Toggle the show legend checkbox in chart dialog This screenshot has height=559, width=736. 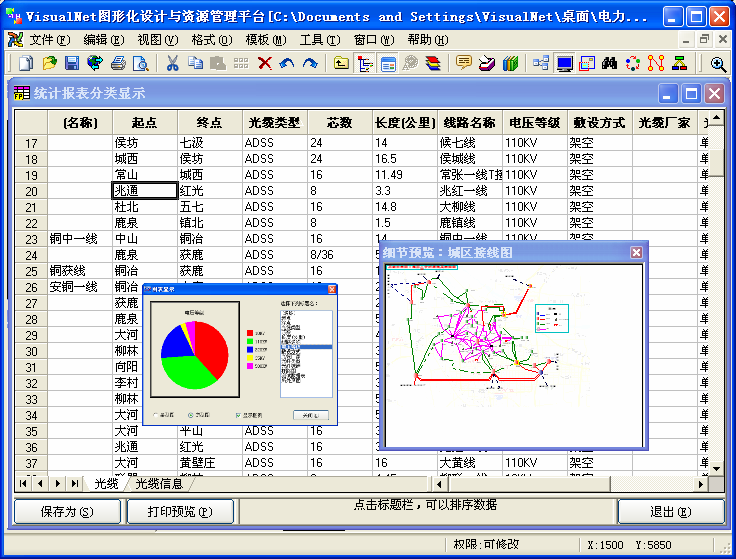pos(238,413)
